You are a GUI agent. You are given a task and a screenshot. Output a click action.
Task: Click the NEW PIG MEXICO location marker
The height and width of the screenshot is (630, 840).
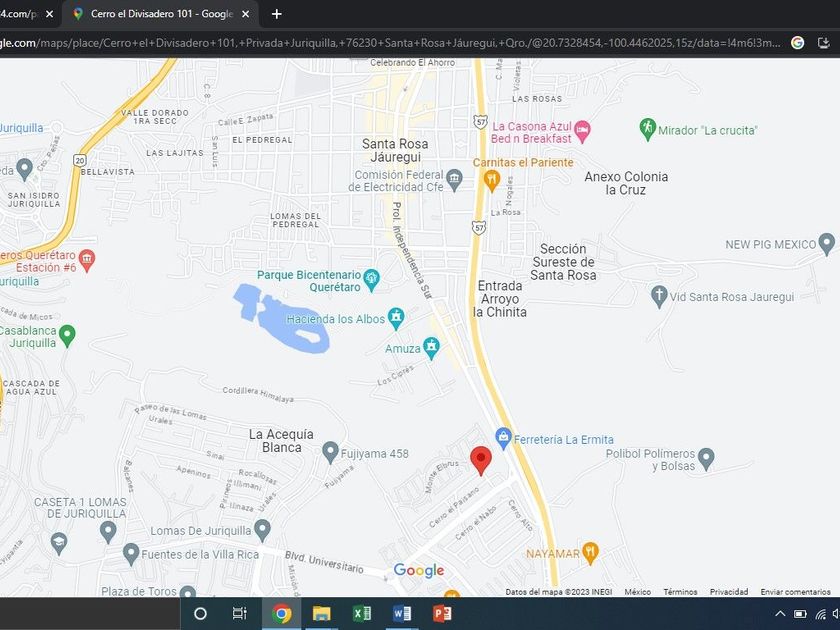827,244
